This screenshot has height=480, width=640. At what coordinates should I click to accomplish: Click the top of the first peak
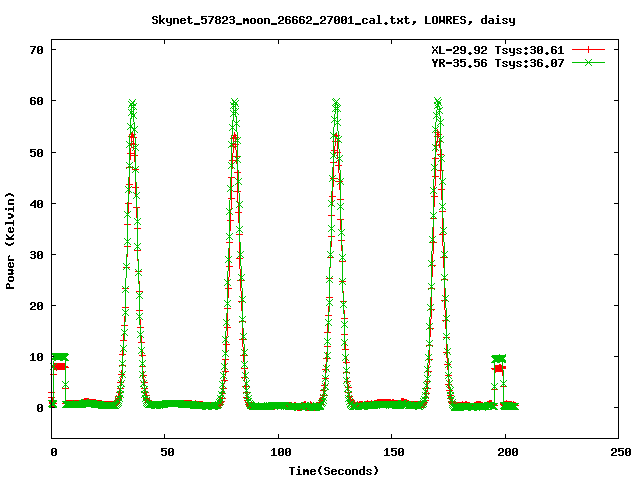(132, 103)
